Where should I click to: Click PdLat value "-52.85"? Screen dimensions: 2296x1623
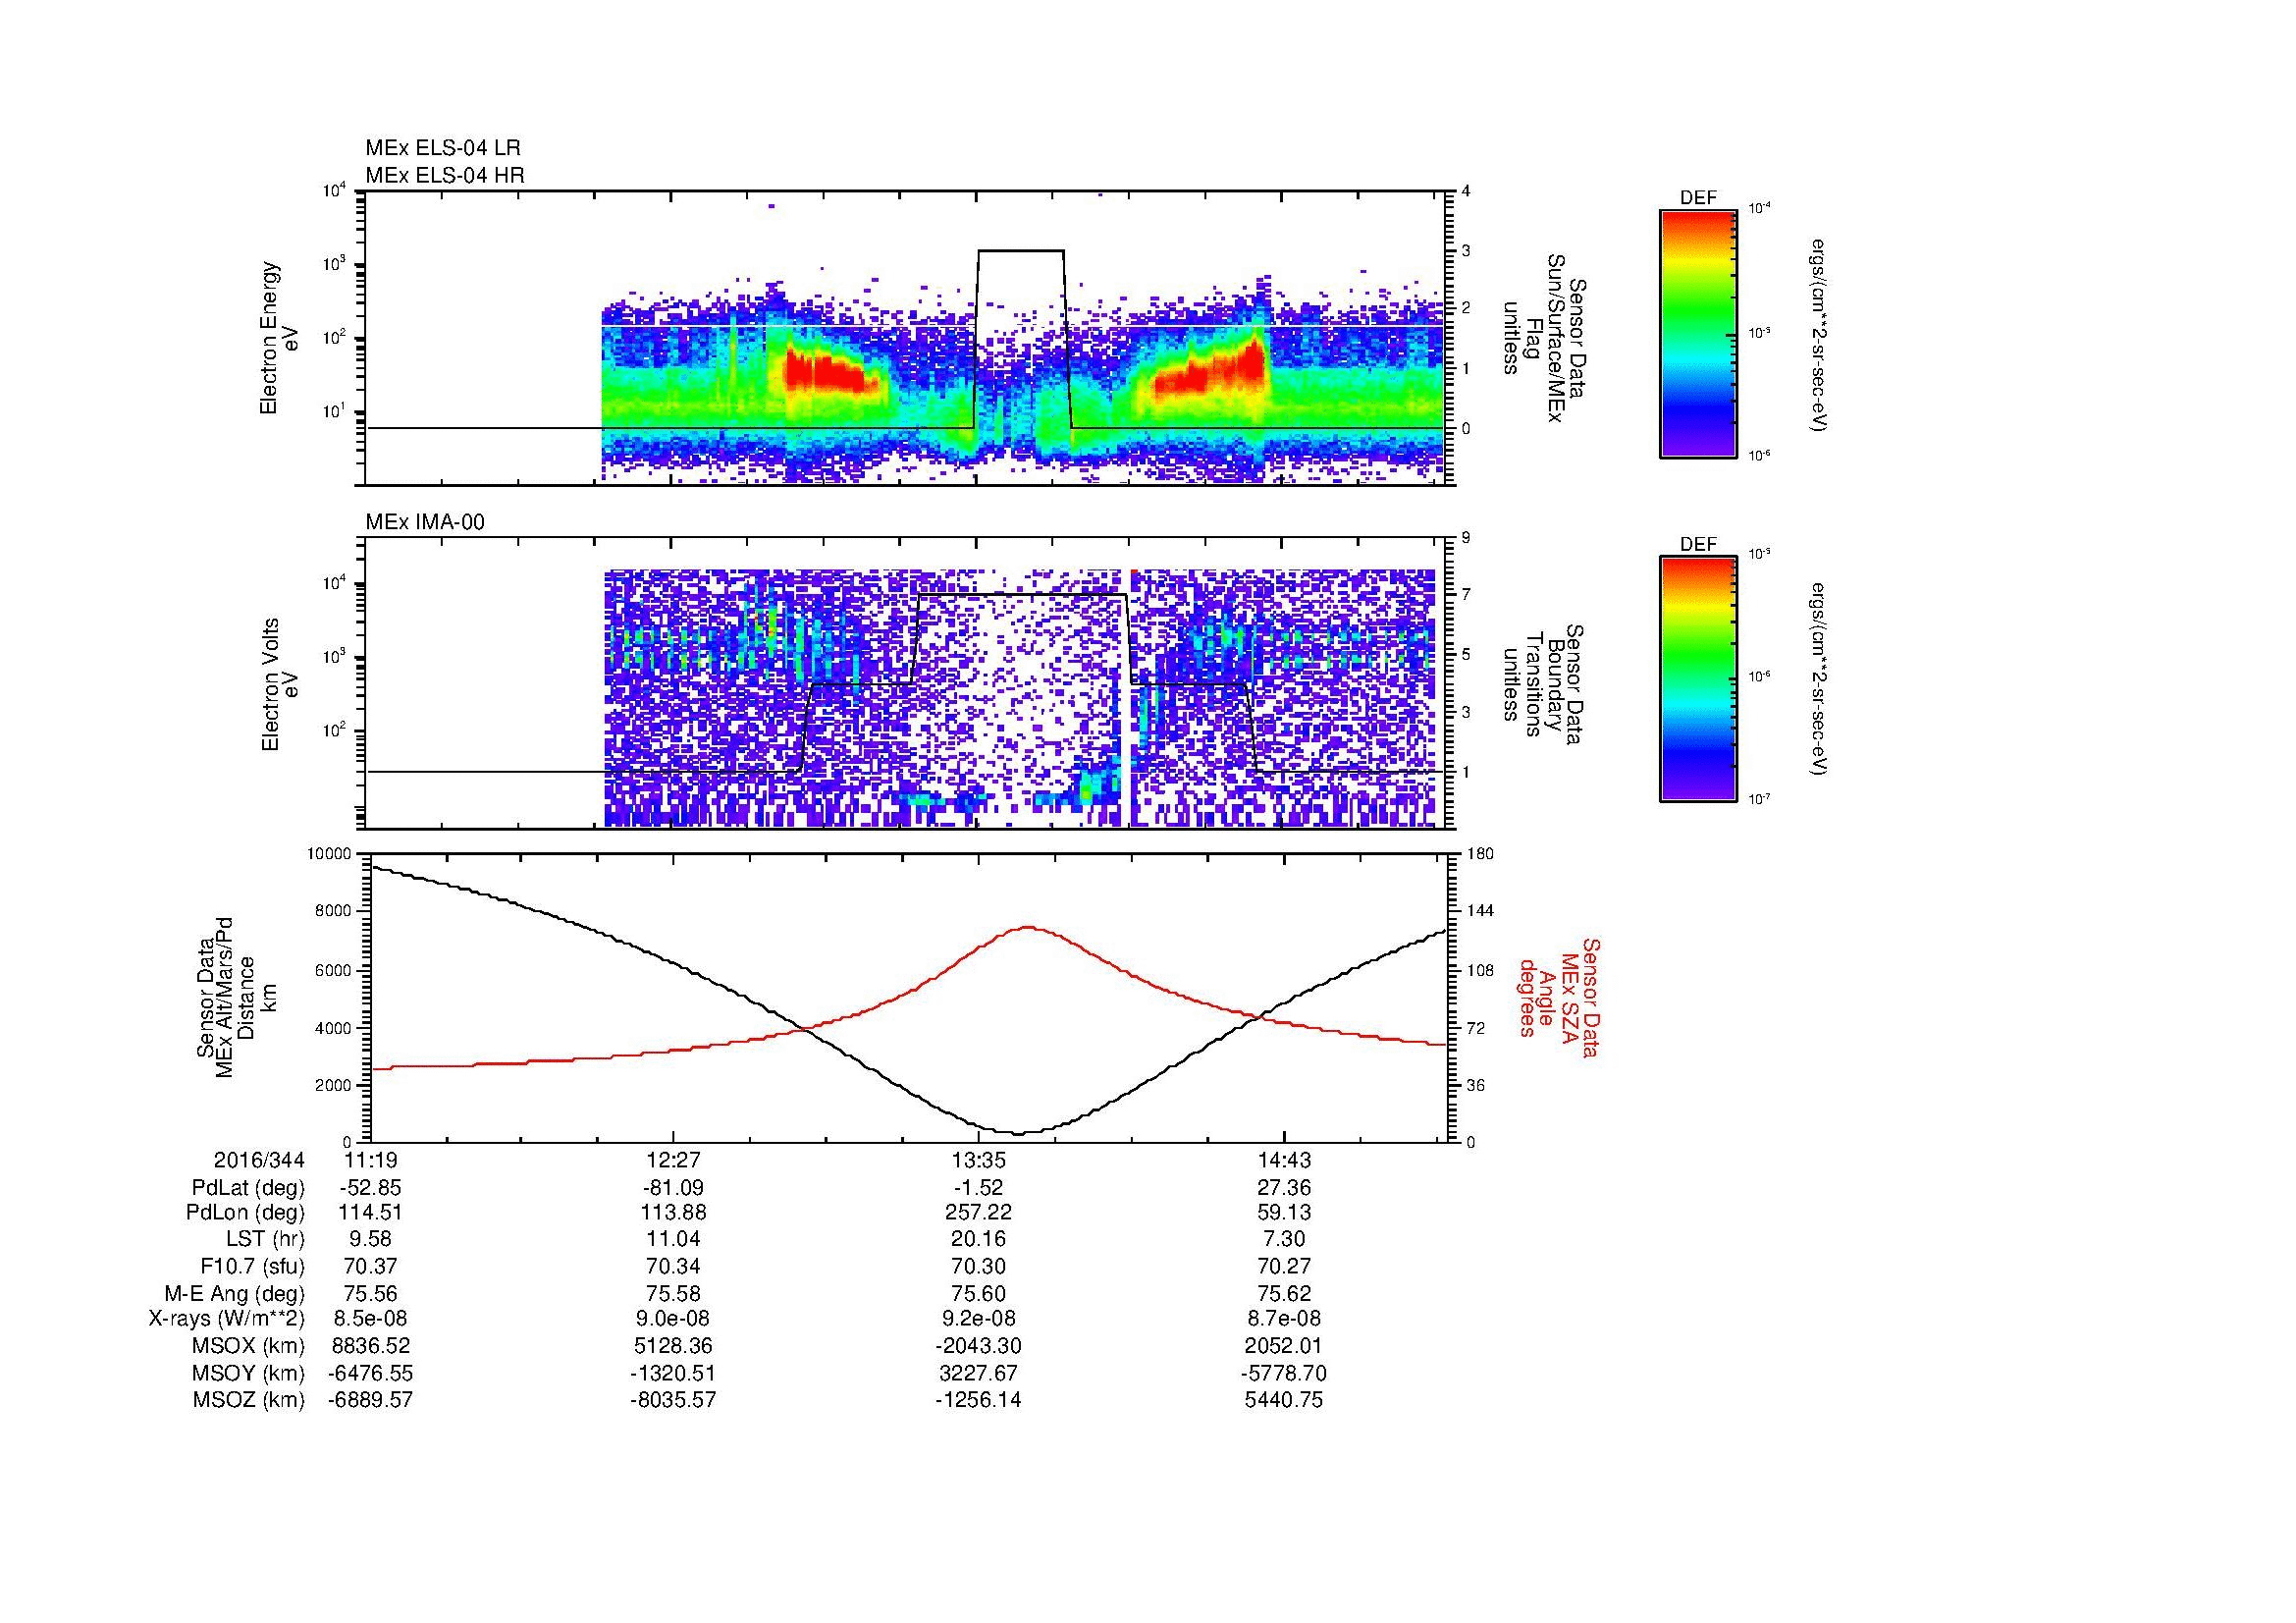(x=370, y=1188)
